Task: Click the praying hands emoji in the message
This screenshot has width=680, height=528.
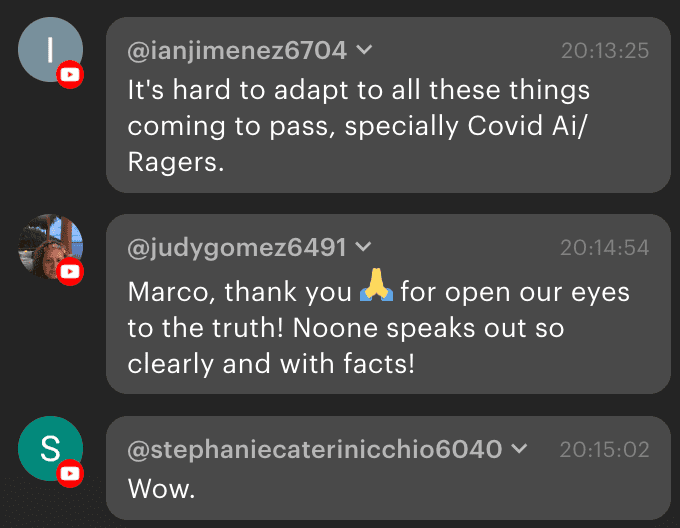Action: [377, 293]
